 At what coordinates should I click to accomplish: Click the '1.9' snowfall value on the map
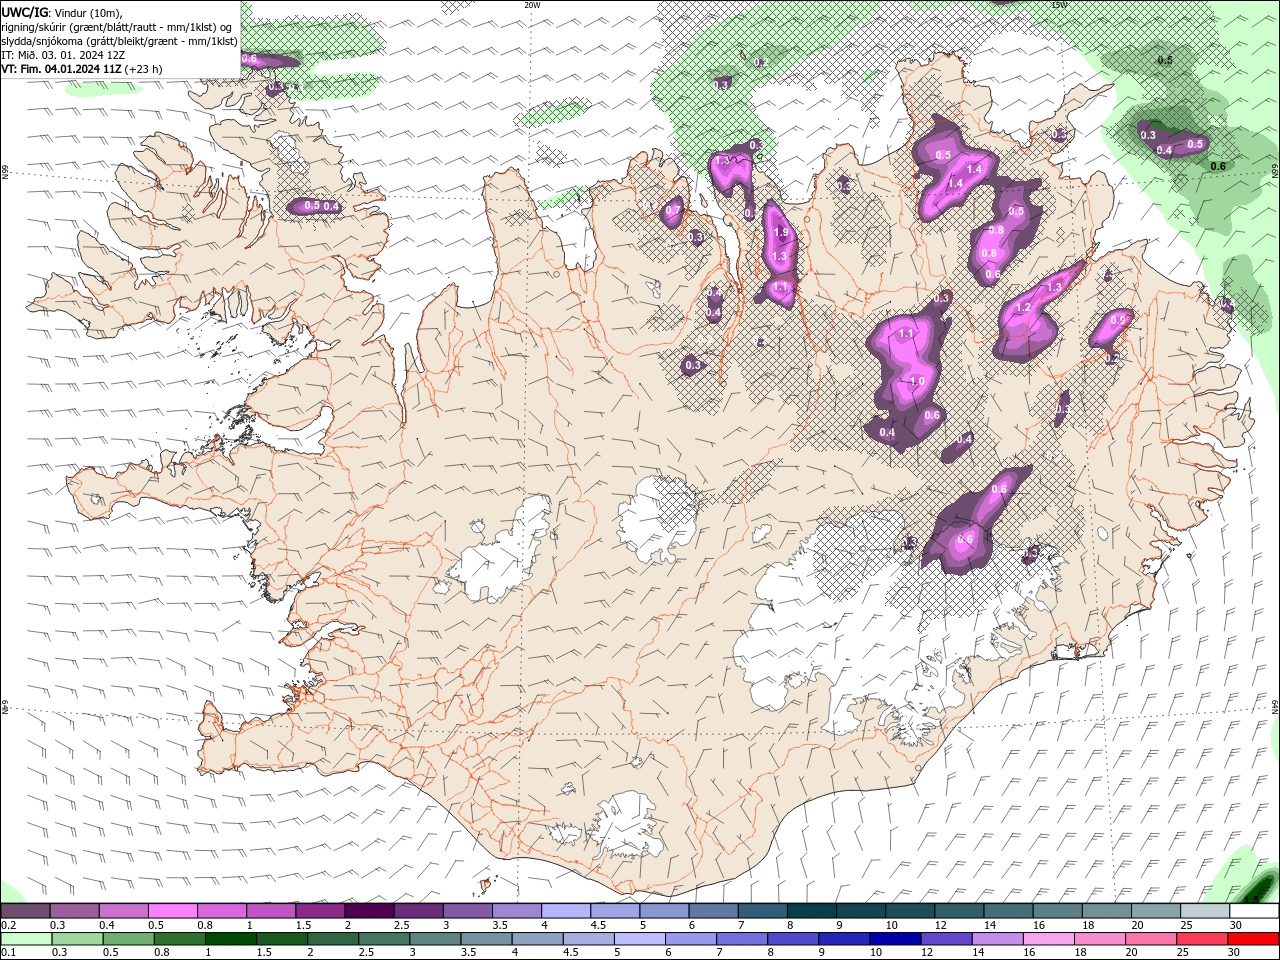coord(781,232)
